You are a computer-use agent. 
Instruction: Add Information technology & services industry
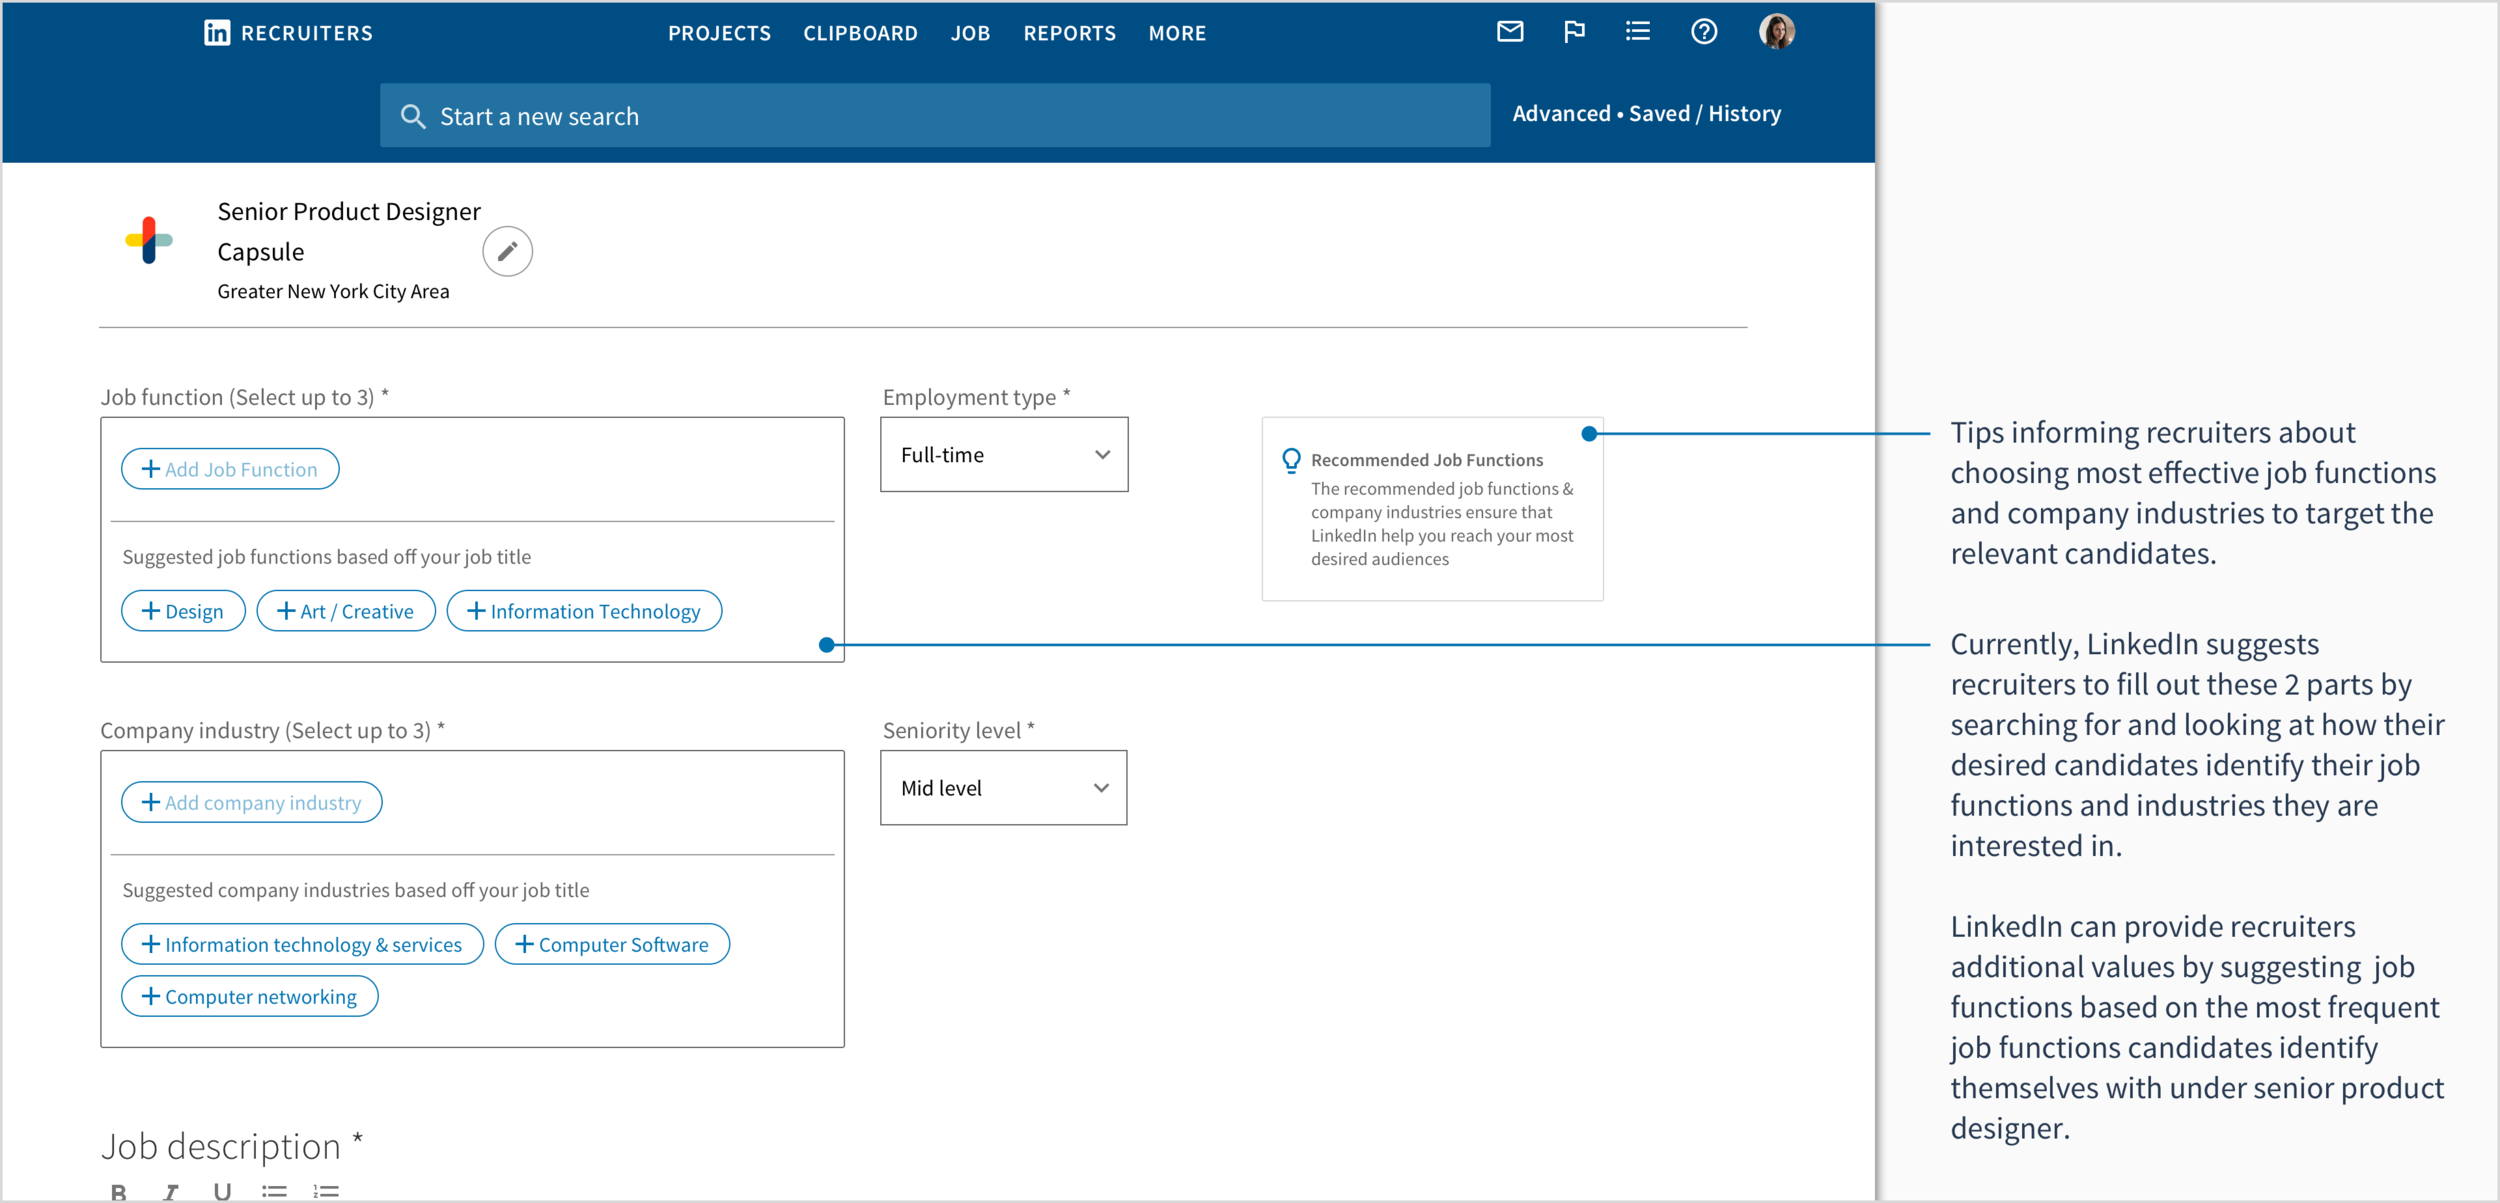[302, 944]
